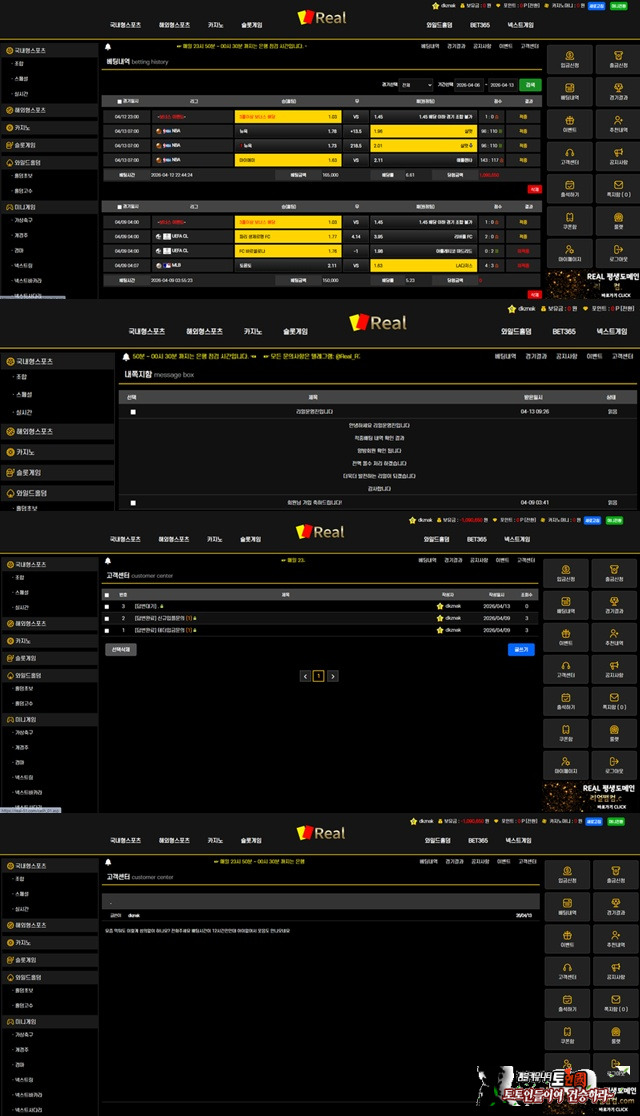Check the 회원님 가입 축하드립니다 message checkbox

coord(133,503)
